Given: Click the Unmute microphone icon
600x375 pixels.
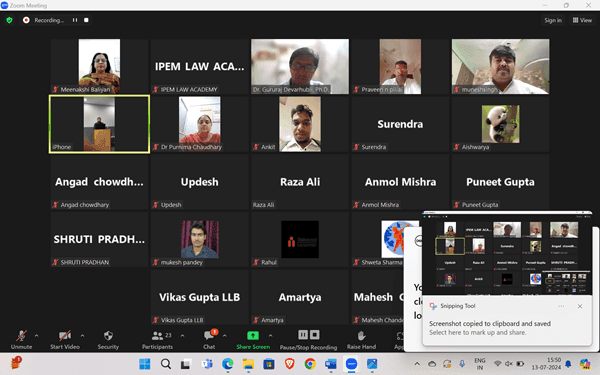Looking at the screenshot, I should (x=21, y=336).
